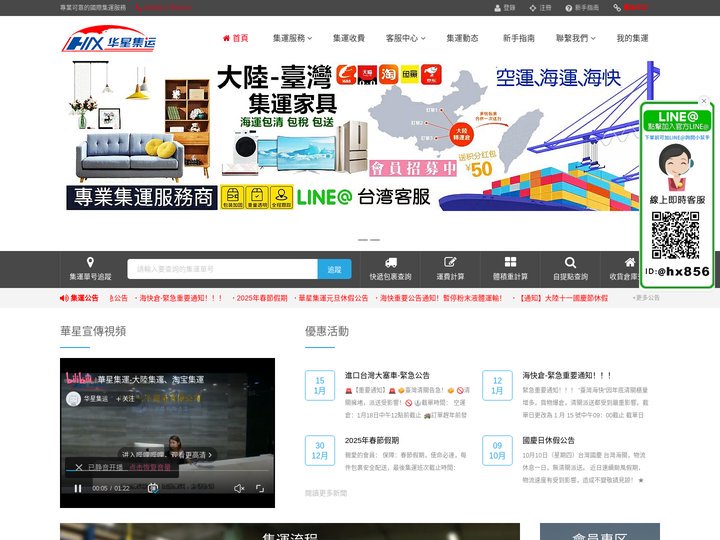This screenshot has width=720, height=540.
Task: Open 海快重要公告通知 announcement in ticker
Action: pos(440,298)
